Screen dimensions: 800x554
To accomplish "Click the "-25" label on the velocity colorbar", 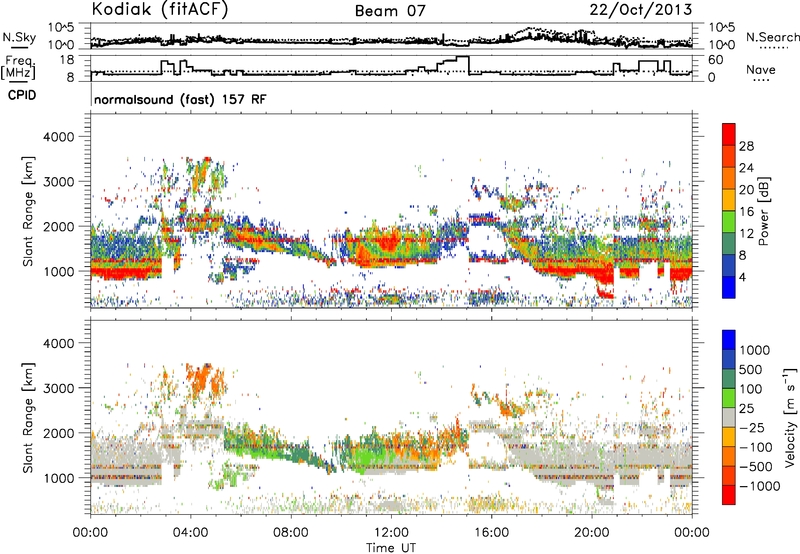I will pyautogui.click(x=754, y=427).
